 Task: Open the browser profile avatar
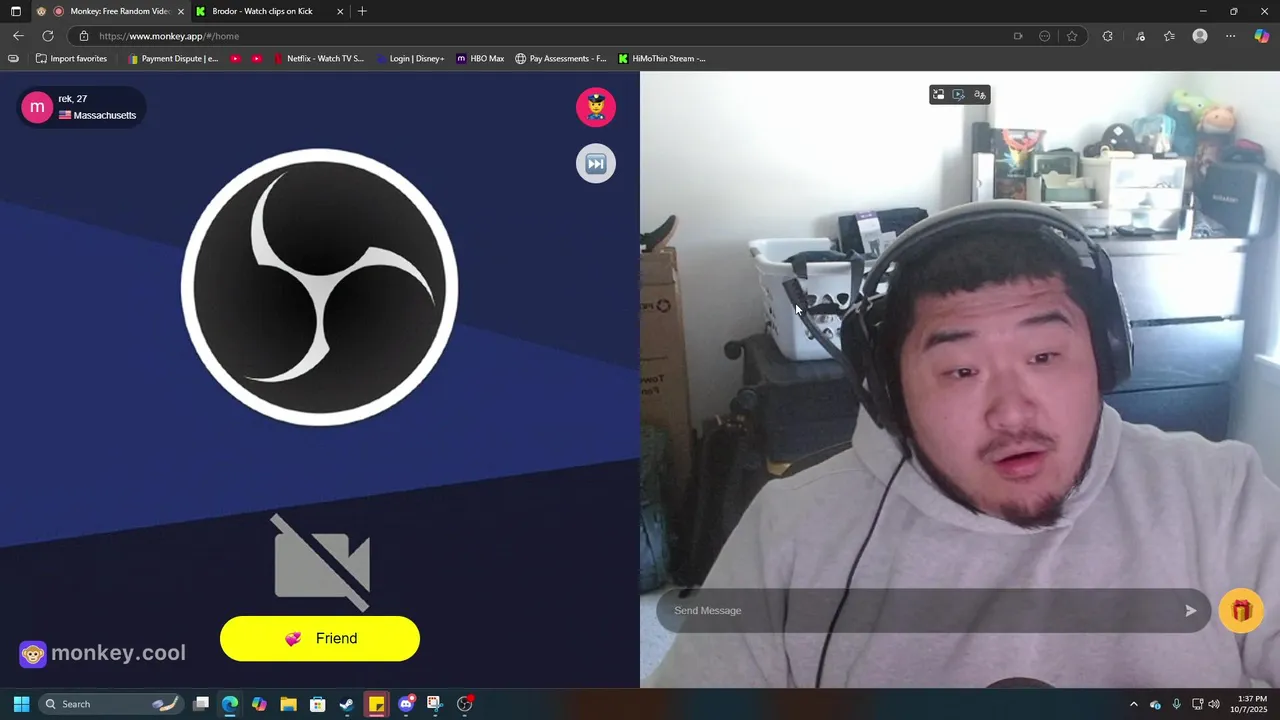pyautogui.click(x=1200, y=36)
